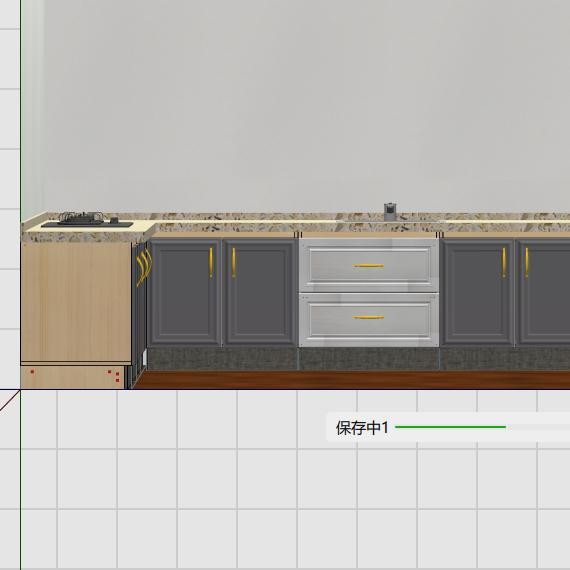Click the gold handle on the lower drawer
The height and width of the screenshot is (570, 570).
[x=368, y=318]
